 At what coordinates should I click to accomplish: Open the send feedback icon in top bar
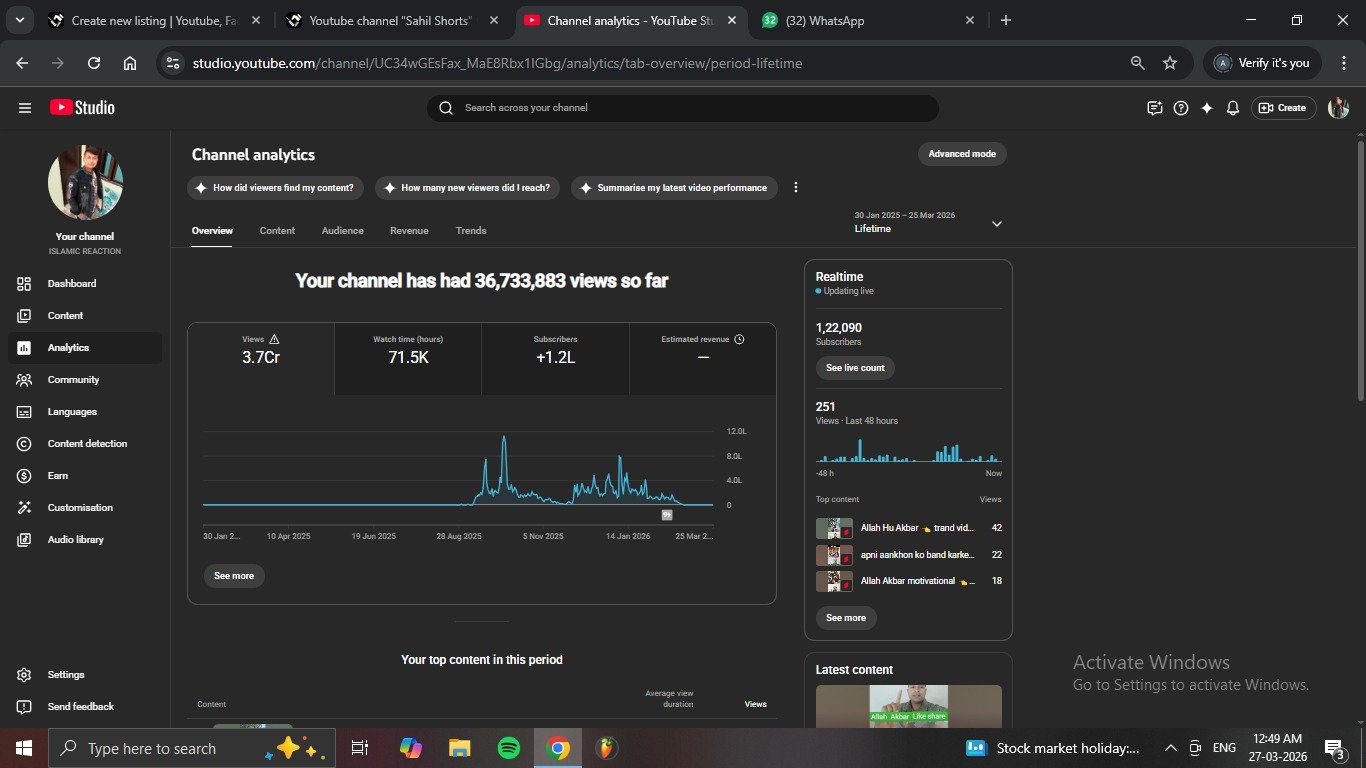(1155, 108)
